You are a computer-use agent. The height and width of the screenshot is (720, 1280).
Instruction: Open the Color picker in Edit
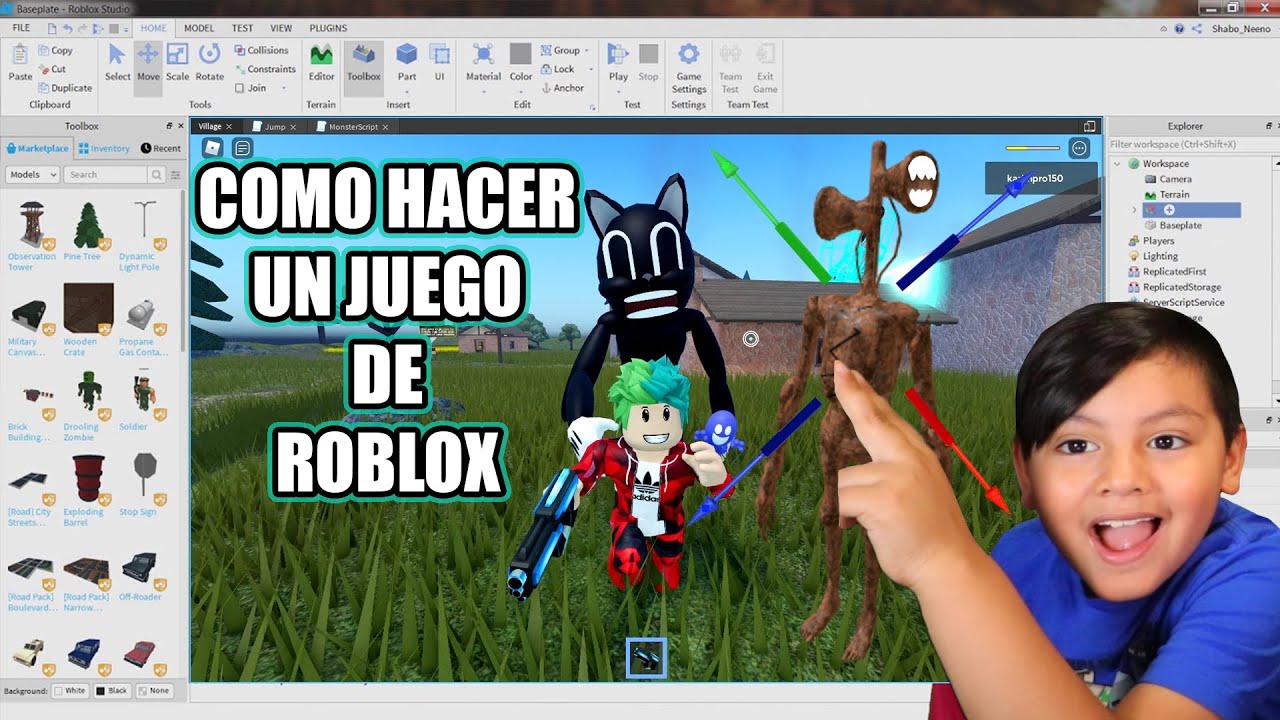coord(520,62)
